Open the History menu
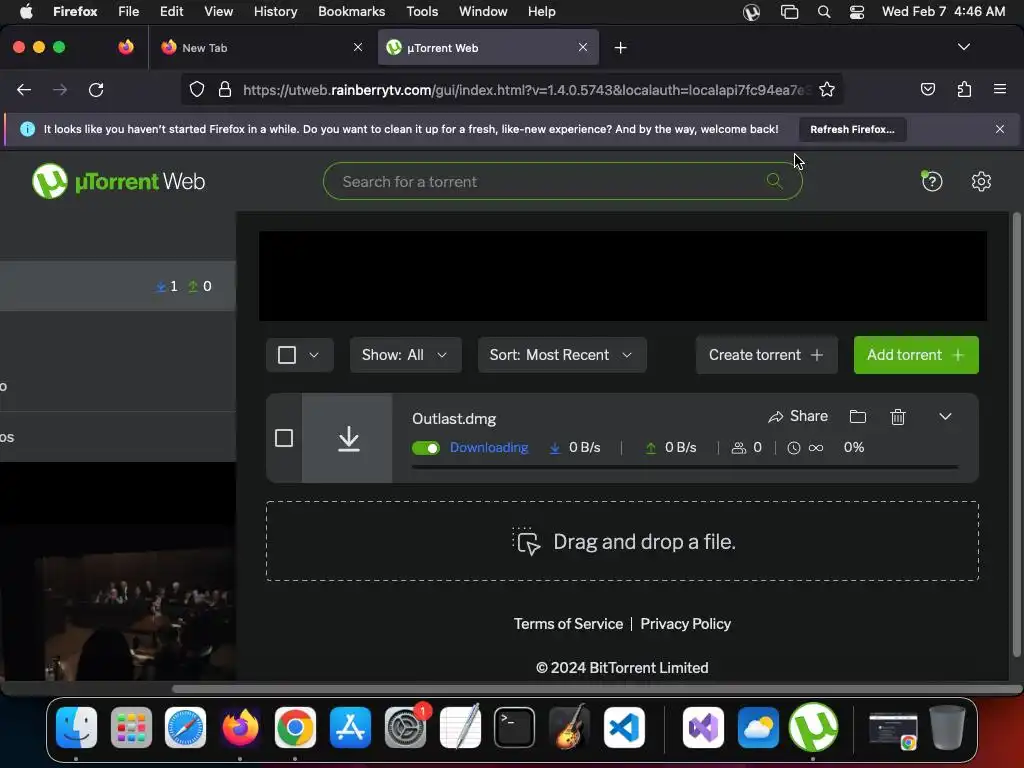Viewport: 1024px width, 768px height. coord(275,12)
